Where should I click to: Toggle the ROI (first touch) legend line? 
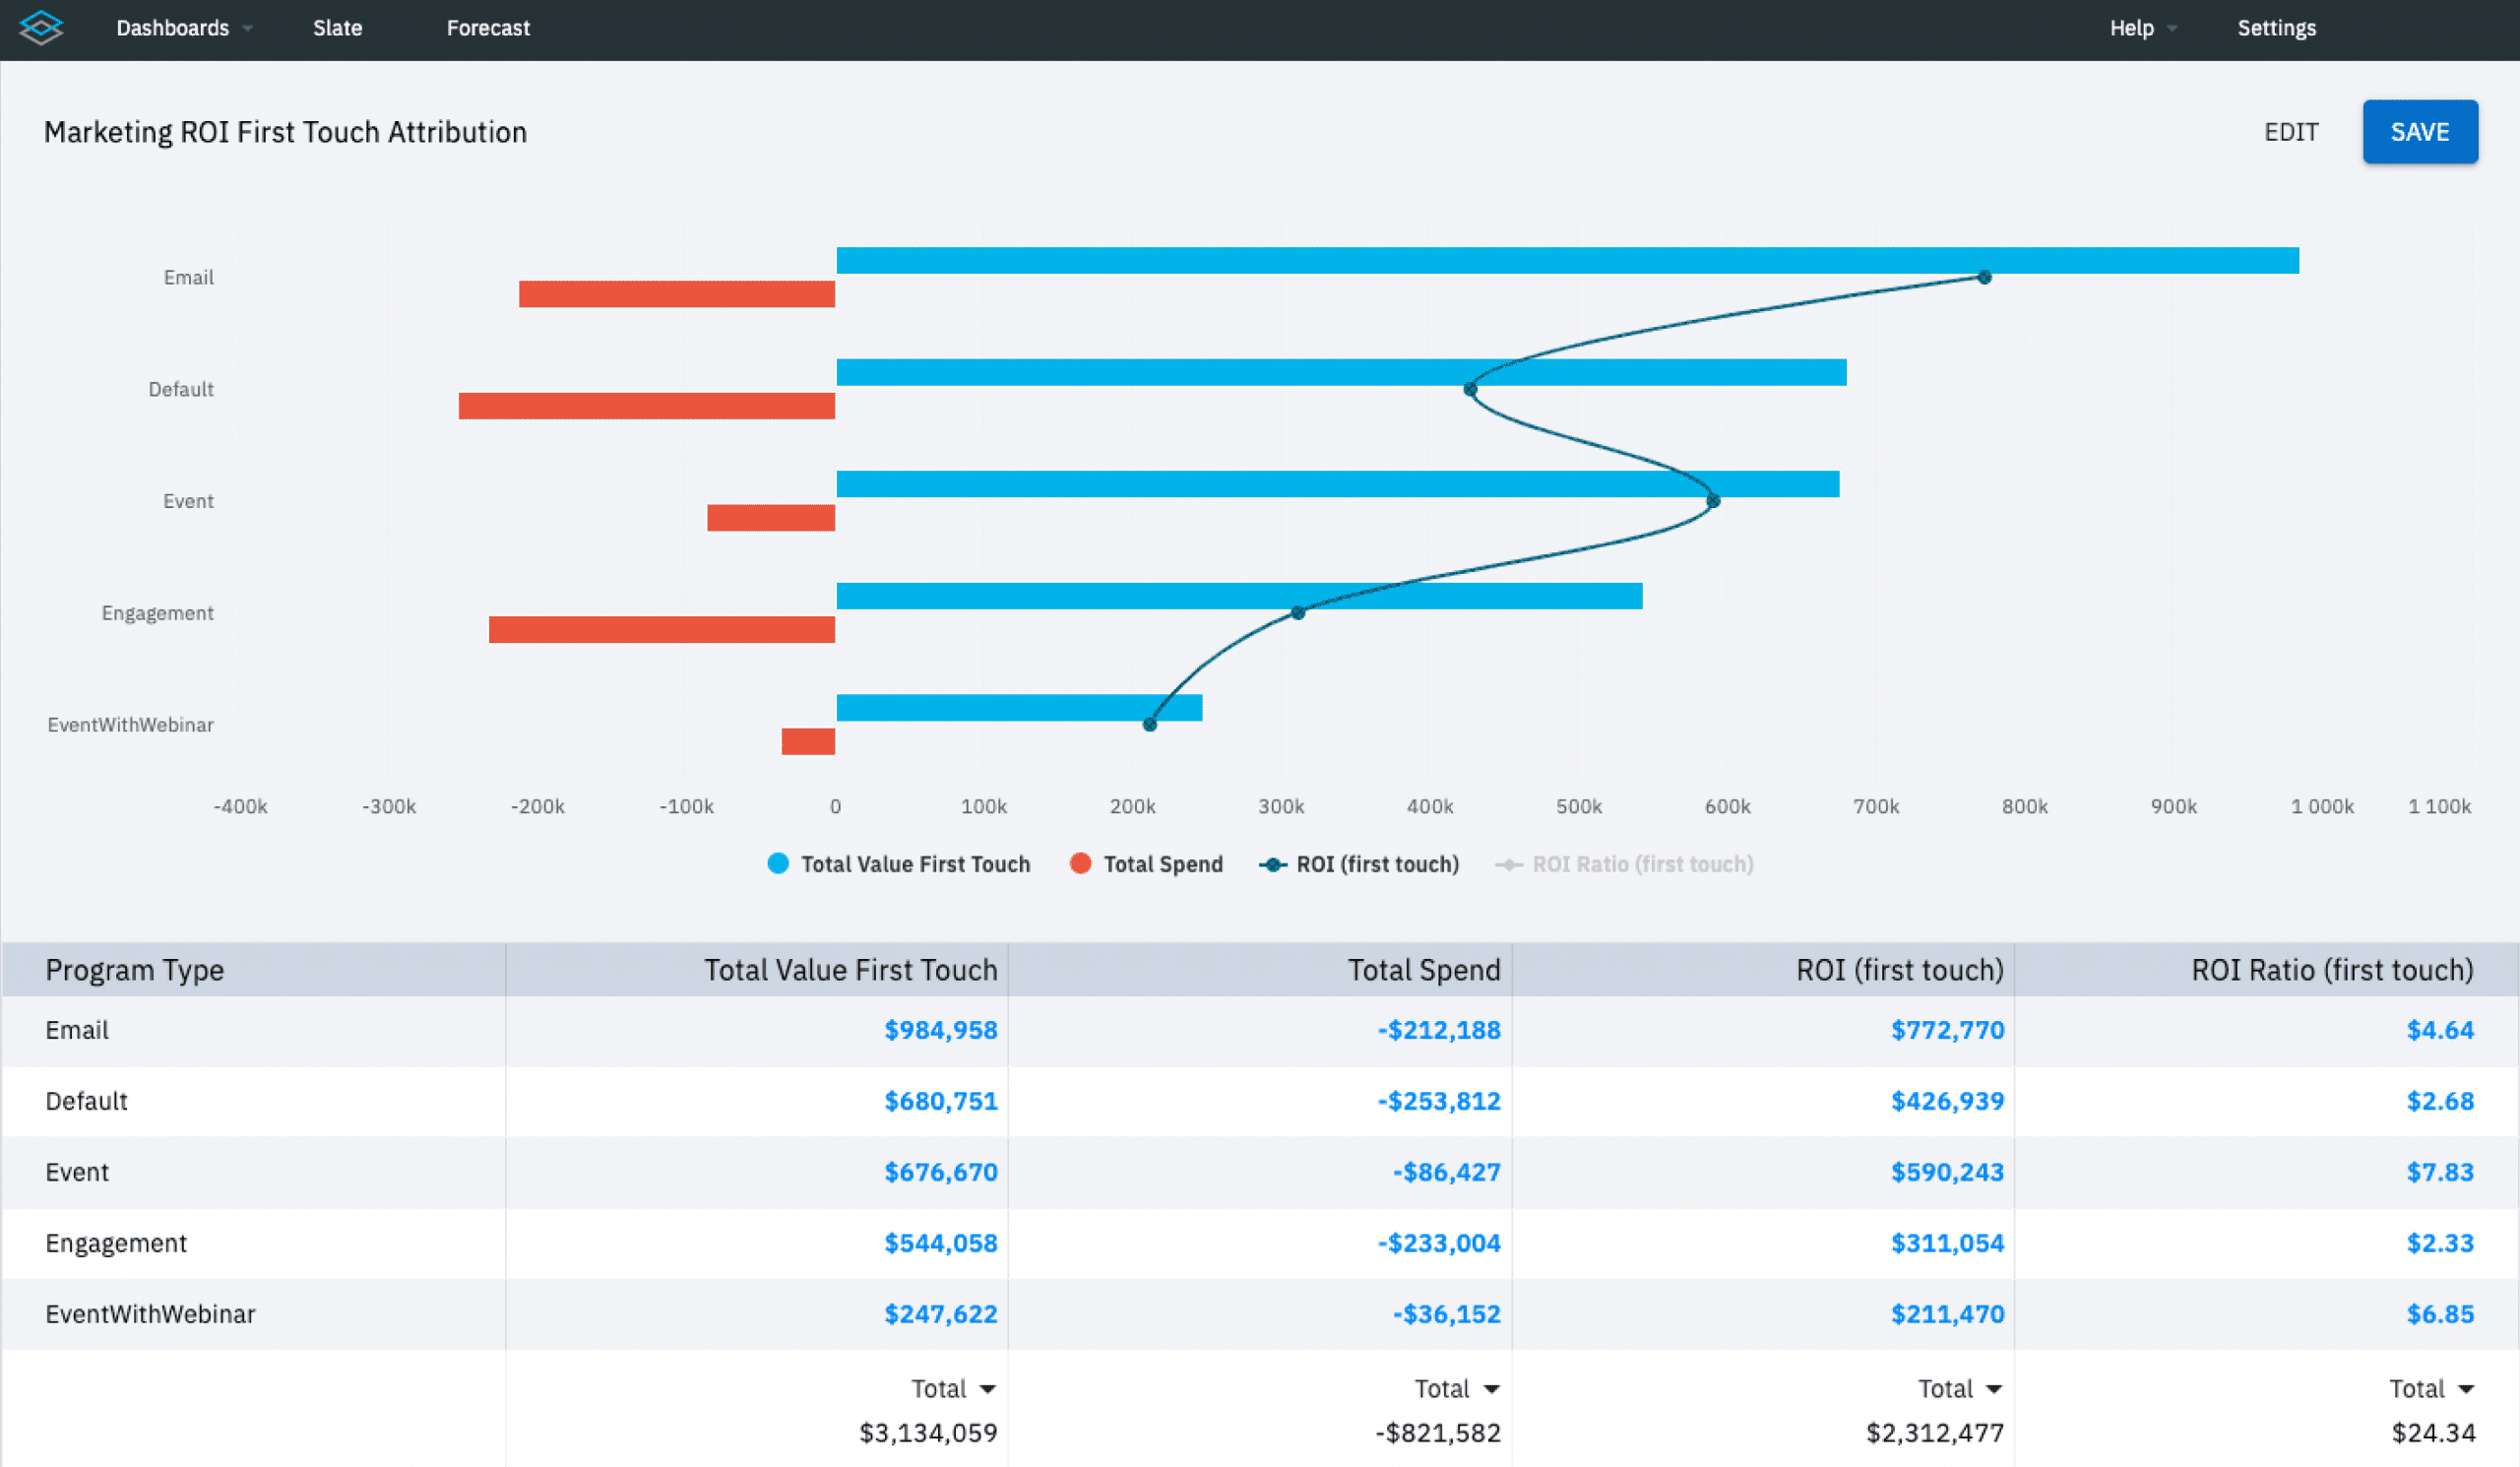pos(1359,864)
